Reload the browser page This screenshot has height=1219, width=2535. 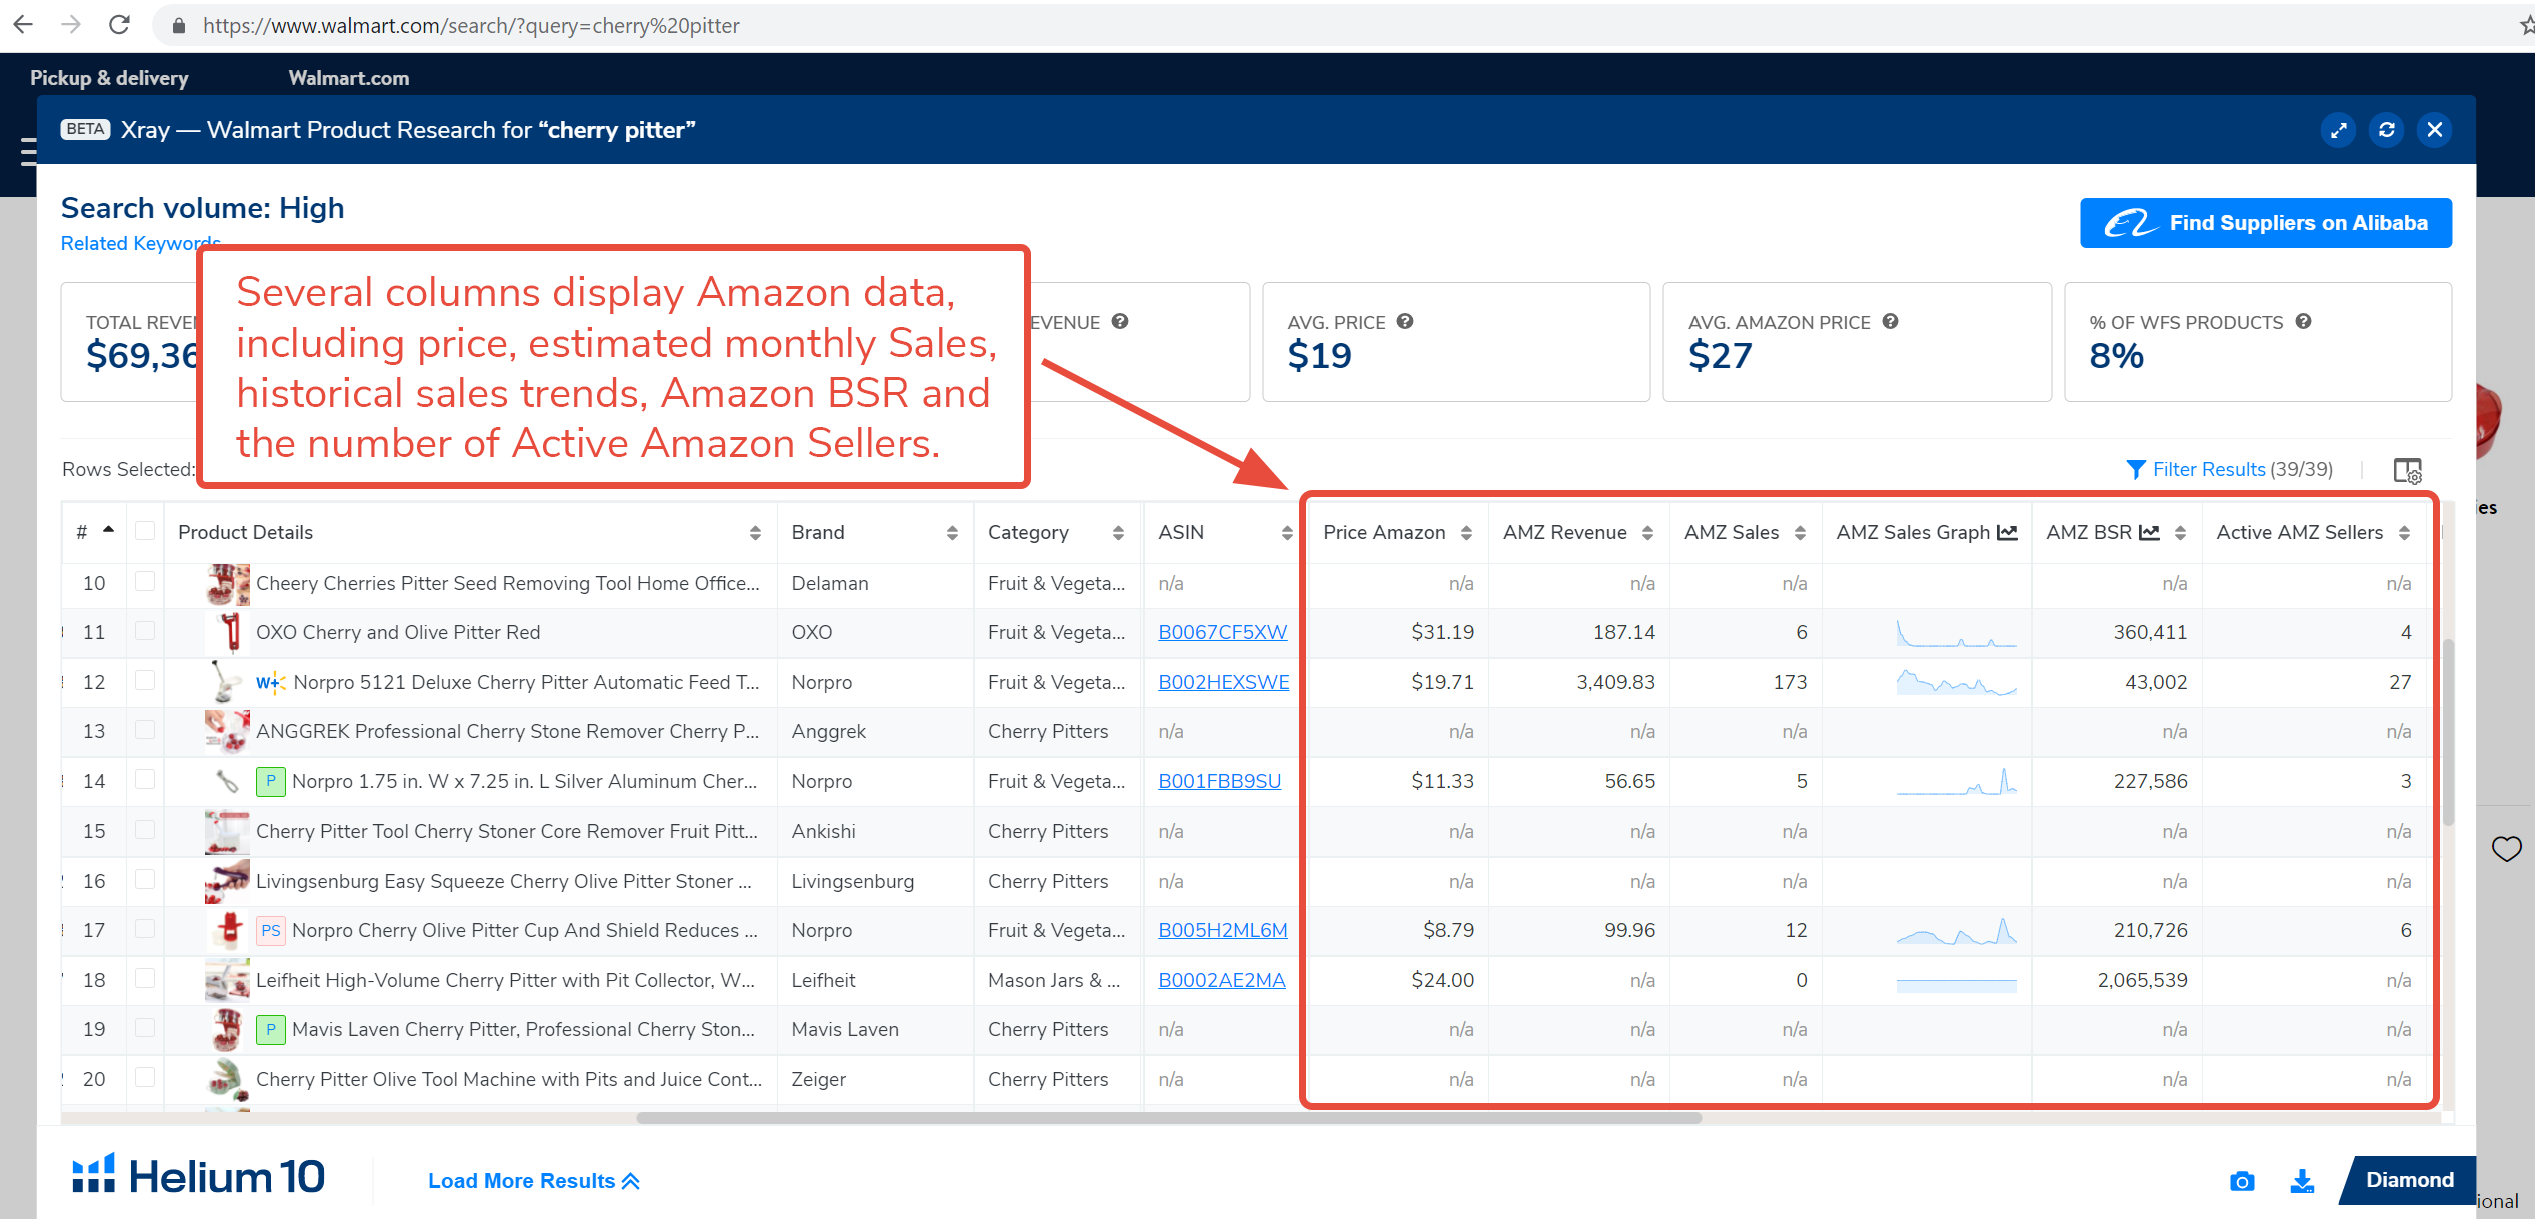119,25
